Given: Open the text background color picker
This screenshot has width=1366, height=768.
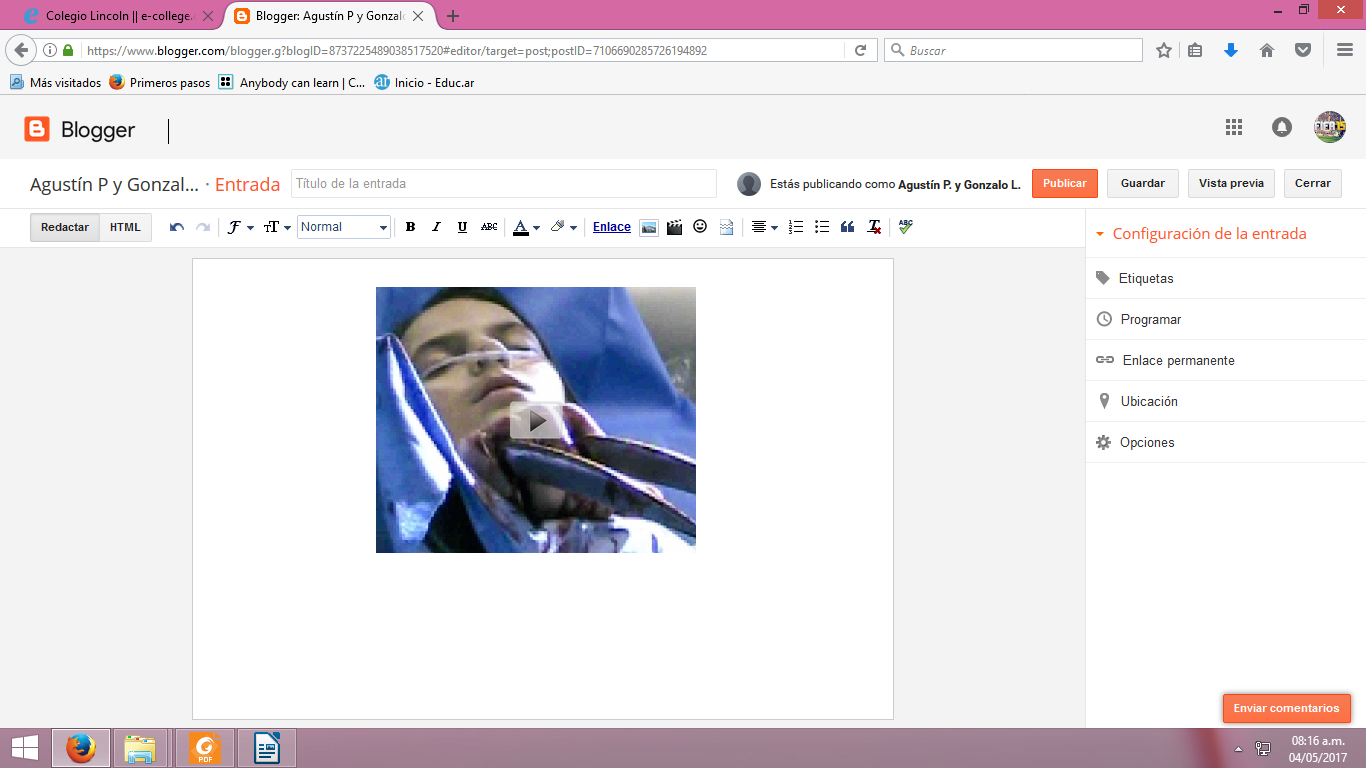Looking at the screenshot, I should tap(564, 227).
